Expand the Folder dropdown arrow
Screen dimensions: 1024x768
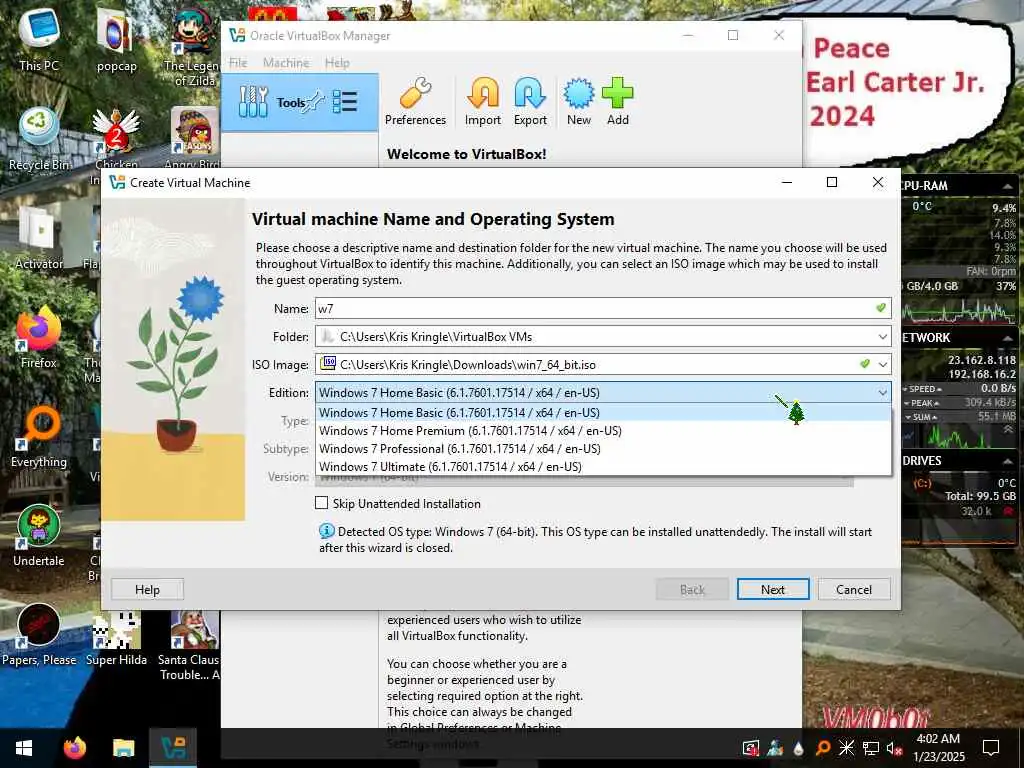[x=882, y=337]
